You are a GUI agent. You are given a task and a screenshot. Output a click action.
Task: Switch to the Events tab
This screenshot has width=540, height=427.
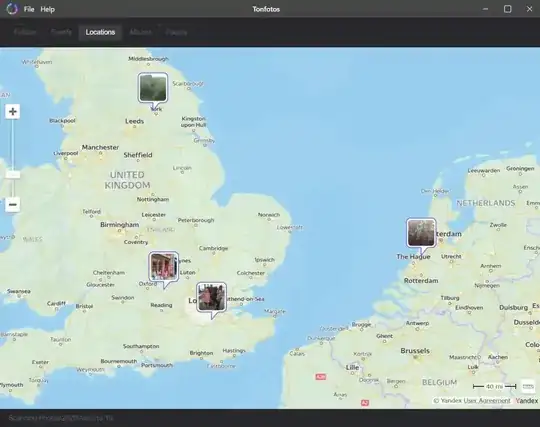click(61, 32)
